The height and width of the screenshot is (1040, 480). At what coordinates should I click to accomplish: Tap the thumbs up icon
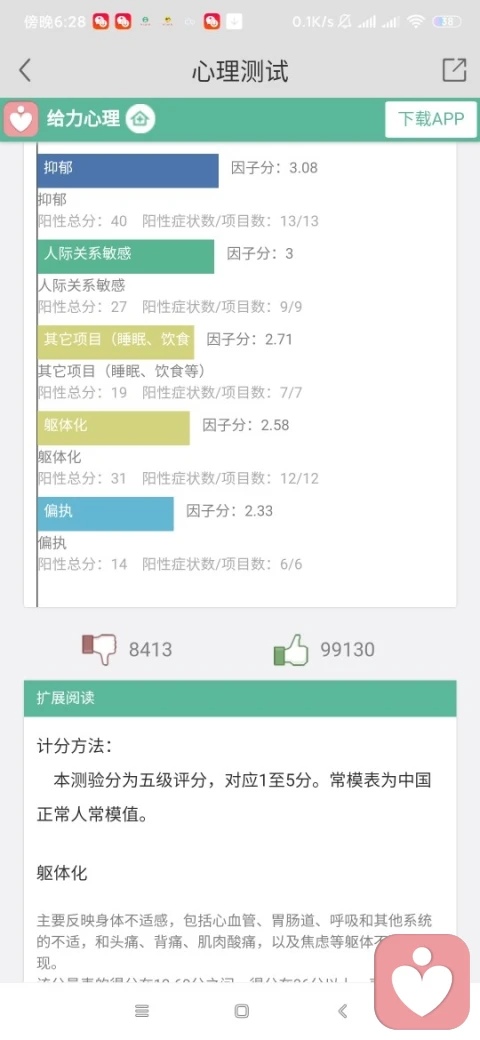[291, 649]
